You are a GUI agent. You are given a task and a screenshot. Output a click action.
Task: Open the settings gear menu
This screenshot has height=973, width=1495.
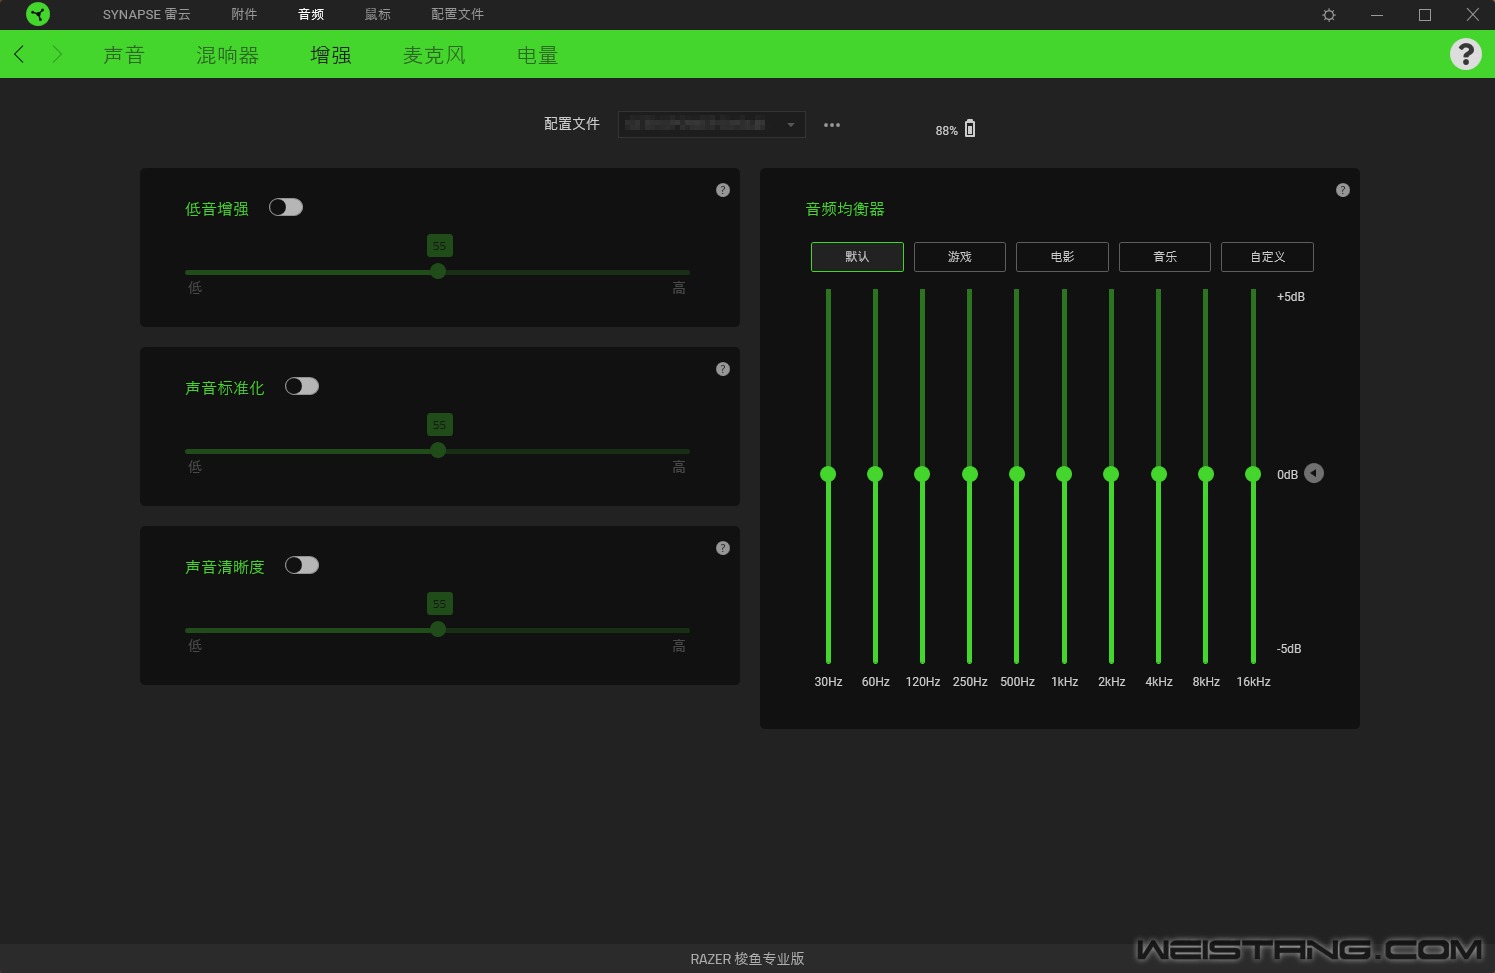[1328, 14]
